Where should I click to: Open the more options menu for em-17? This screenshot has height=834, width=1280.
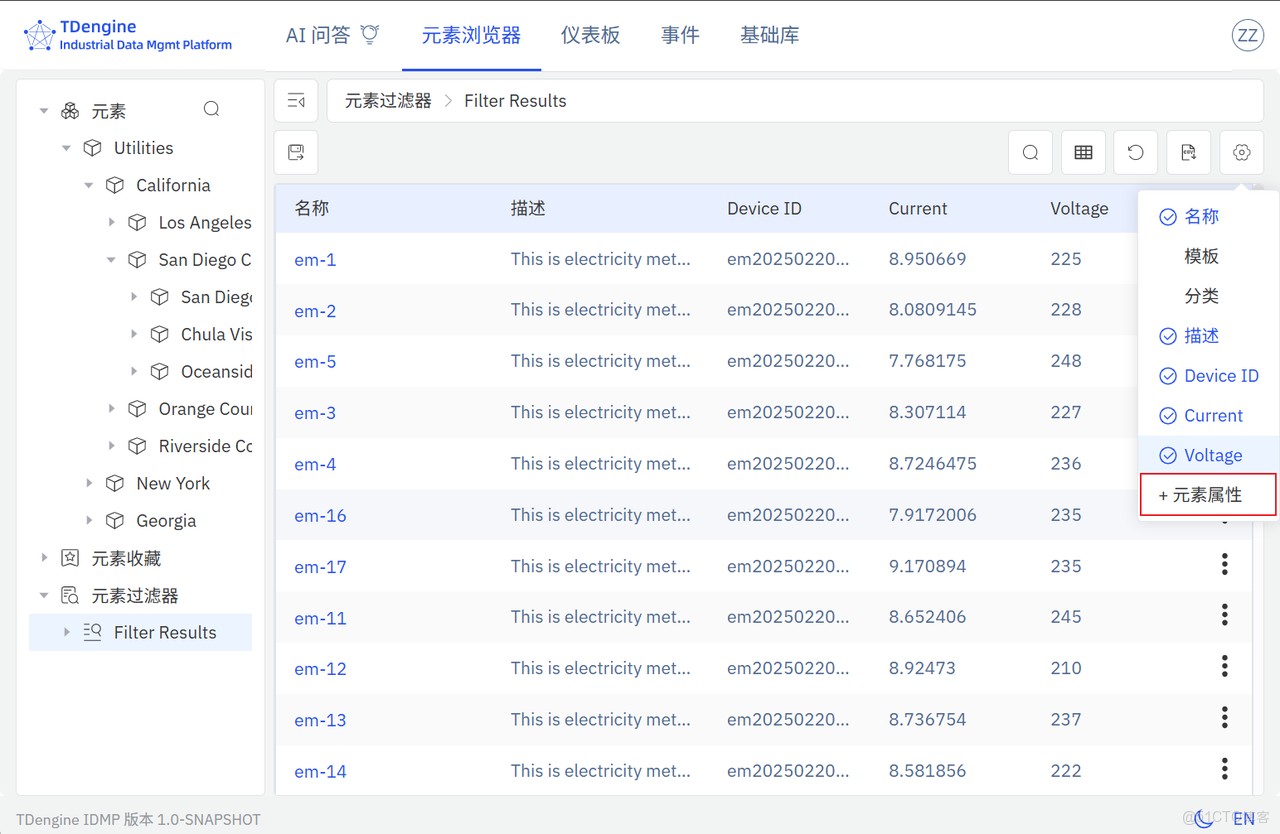coord(1224,566)
